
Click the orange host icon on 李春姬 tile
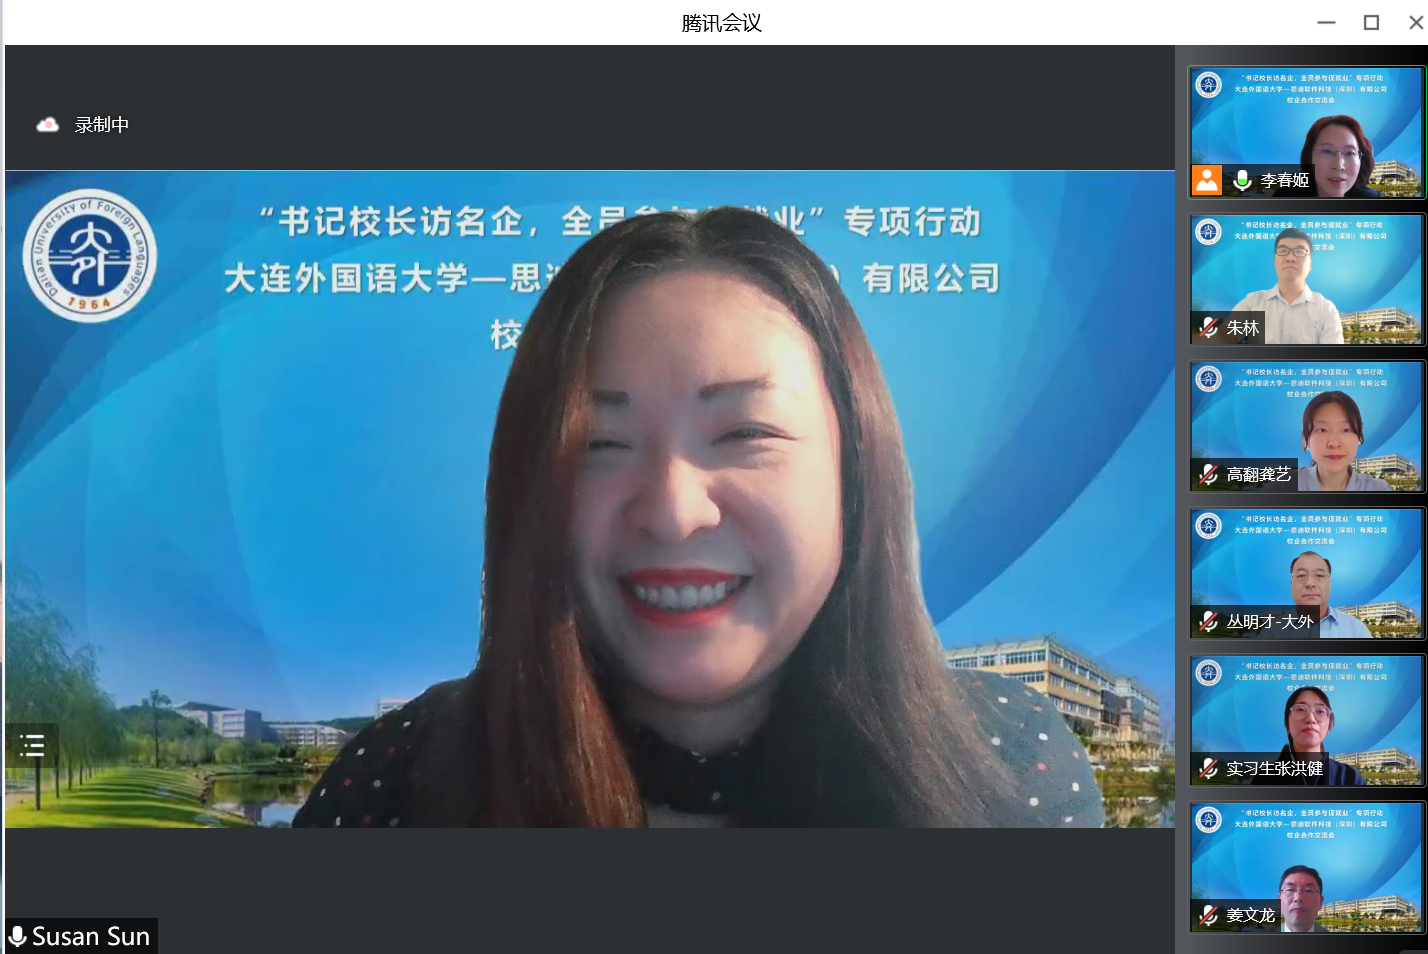[1207, 180]
